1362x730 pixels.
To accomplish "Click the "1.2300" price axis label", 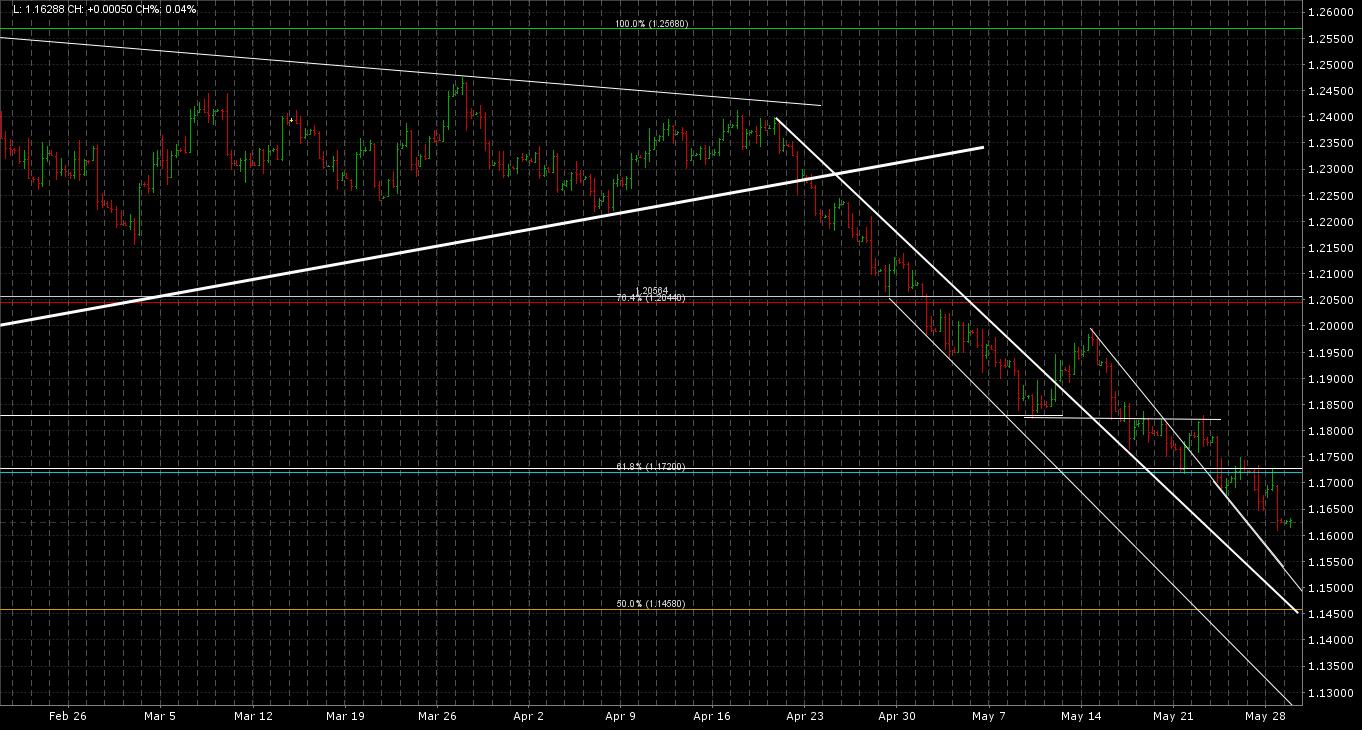I will (1329, 170).
